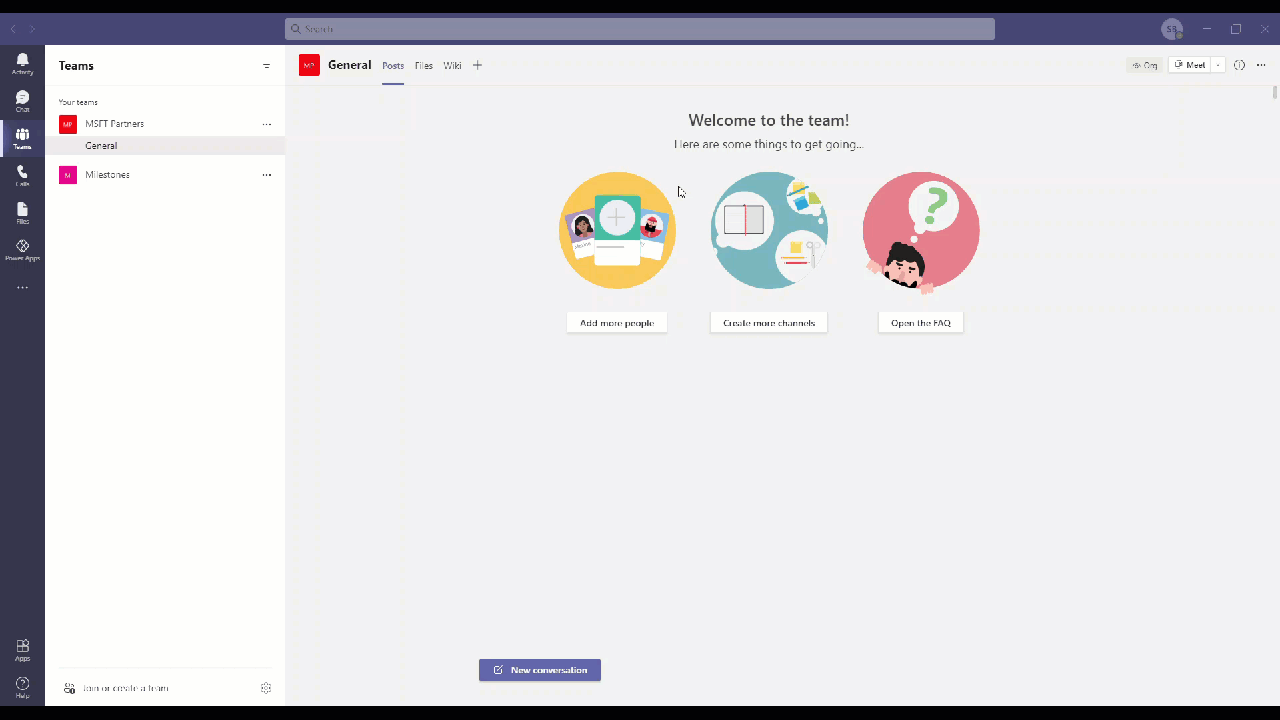The height and width of the screenshot is (720, 1280).
Task: Click the Teams heading in the panel
Action: click(76, 66)
